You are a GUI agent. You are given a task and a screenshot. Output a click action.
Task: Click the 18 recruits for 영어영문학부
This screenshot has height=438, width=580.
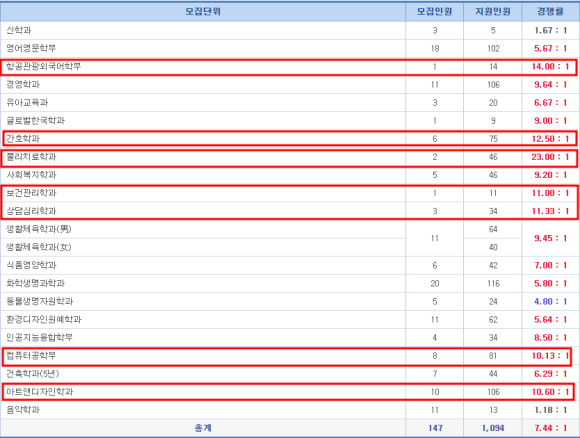pyautogui.click(x=435, y=48)
